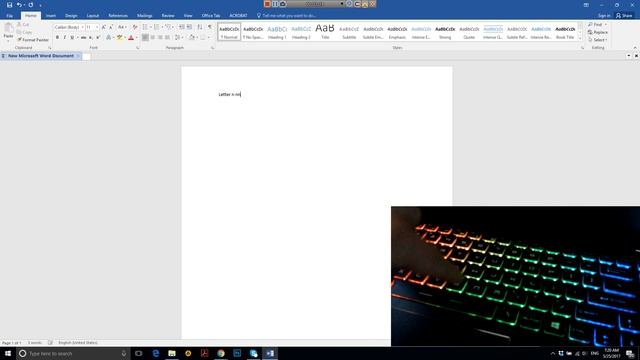Open Microsoft Edge from taskbar
The height and width of the screenshot is (360, 640).
coord(156,353)
